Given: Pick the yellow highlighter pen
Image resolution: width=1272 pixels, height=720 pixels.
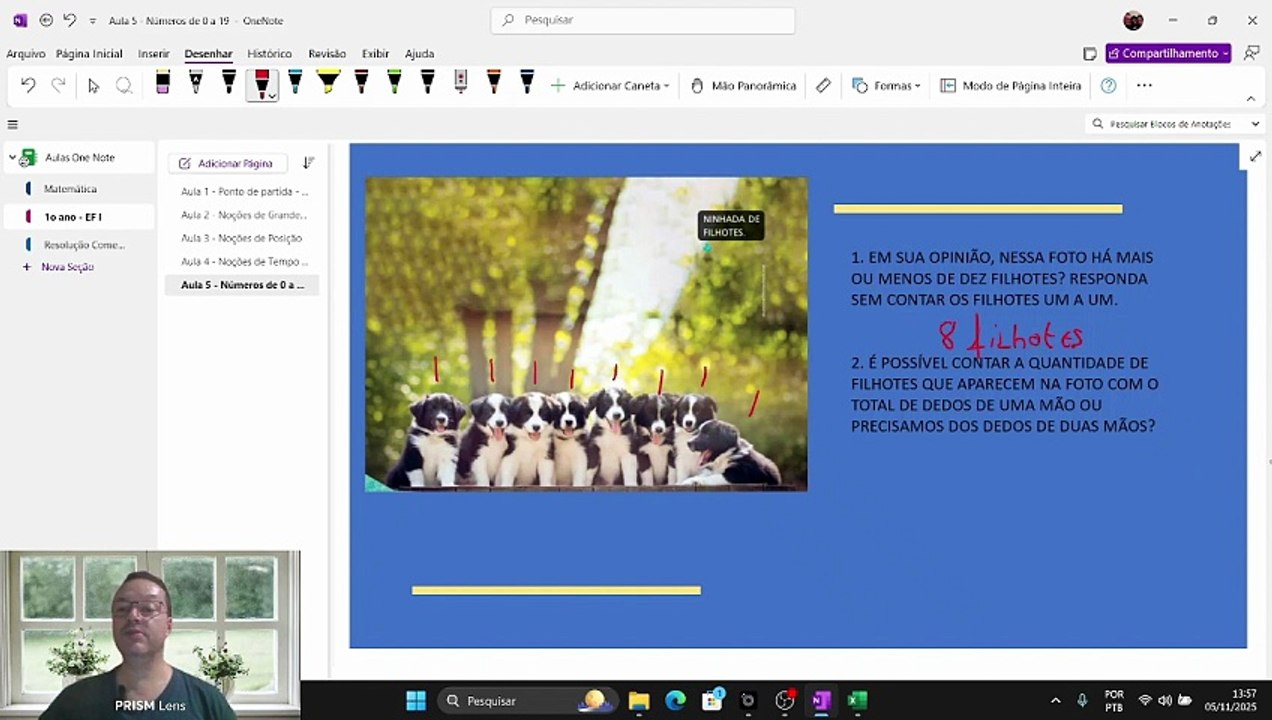Looking at the screenshot, I should pos(328,84).
